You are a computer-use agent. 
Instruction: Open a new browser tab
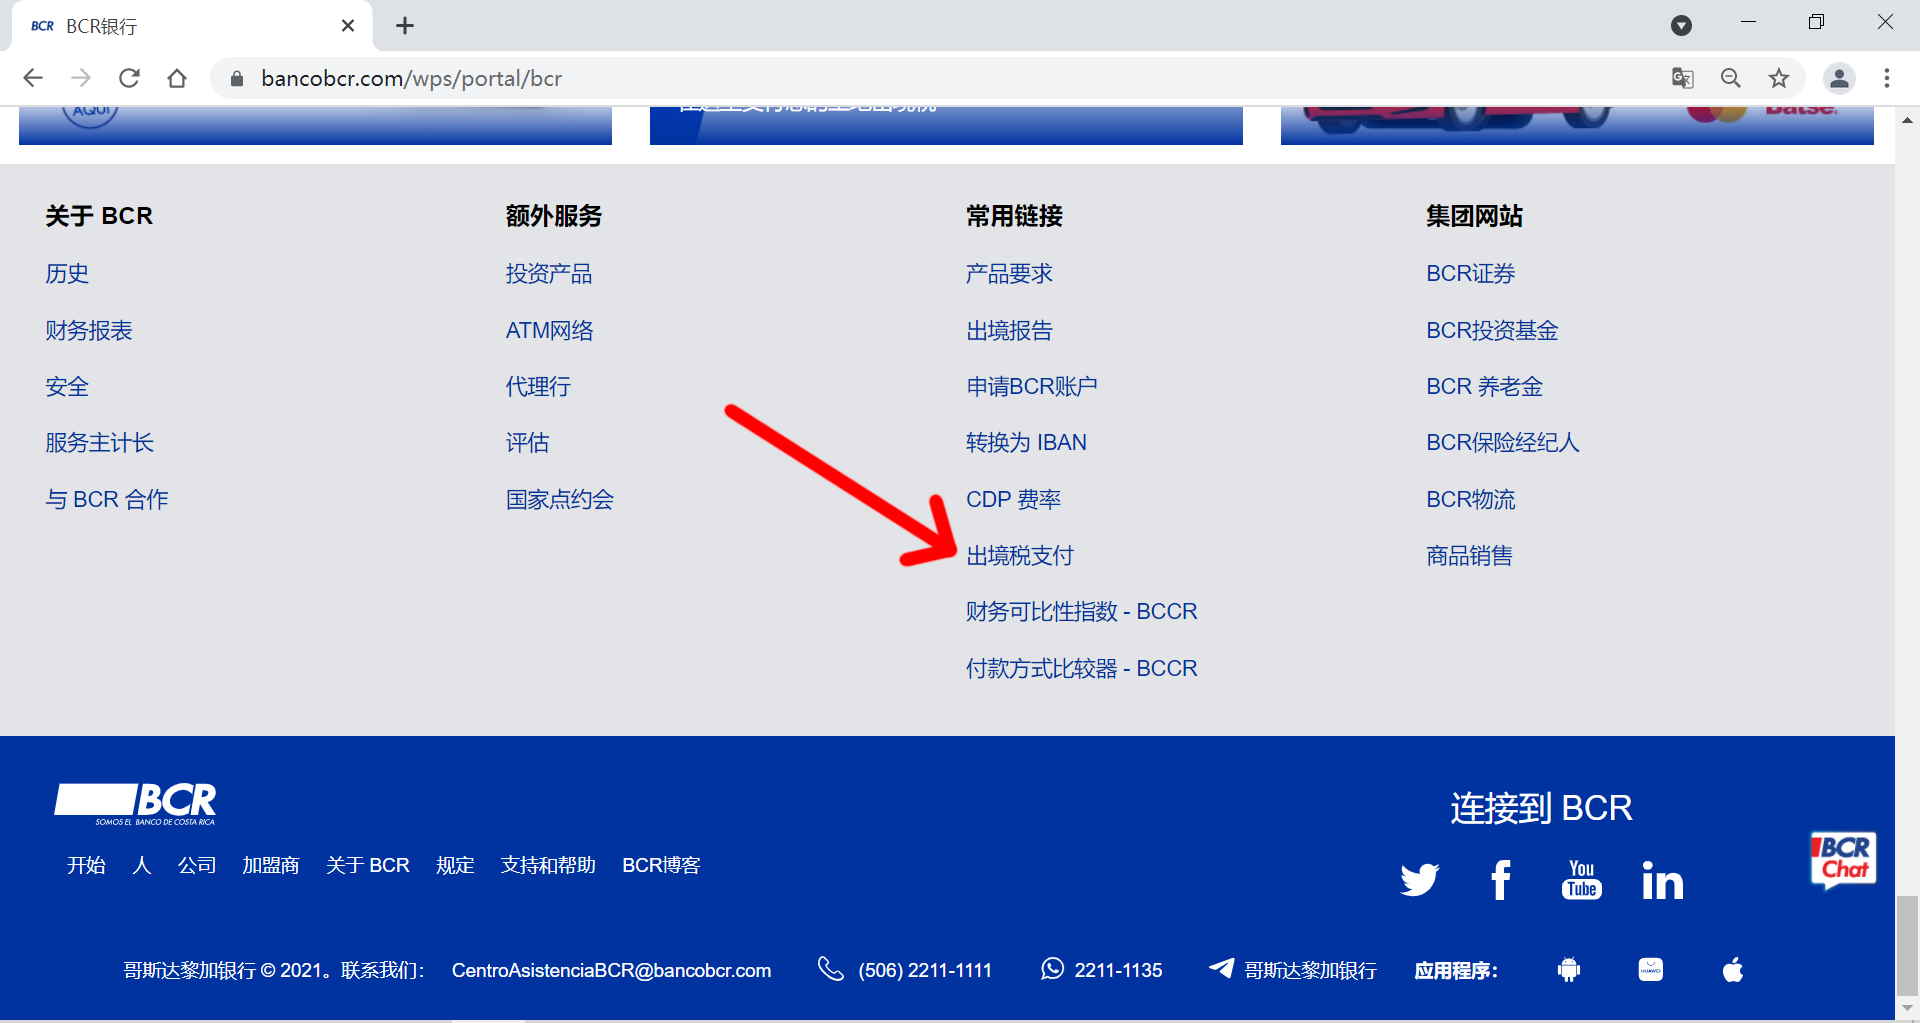pos(405,26)
